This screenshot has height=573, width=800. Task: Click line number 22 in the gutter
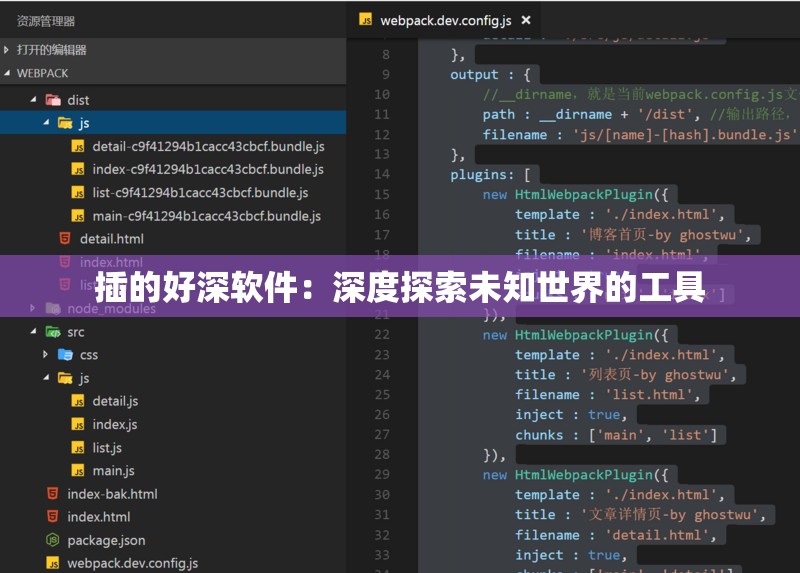pos(382,335)
